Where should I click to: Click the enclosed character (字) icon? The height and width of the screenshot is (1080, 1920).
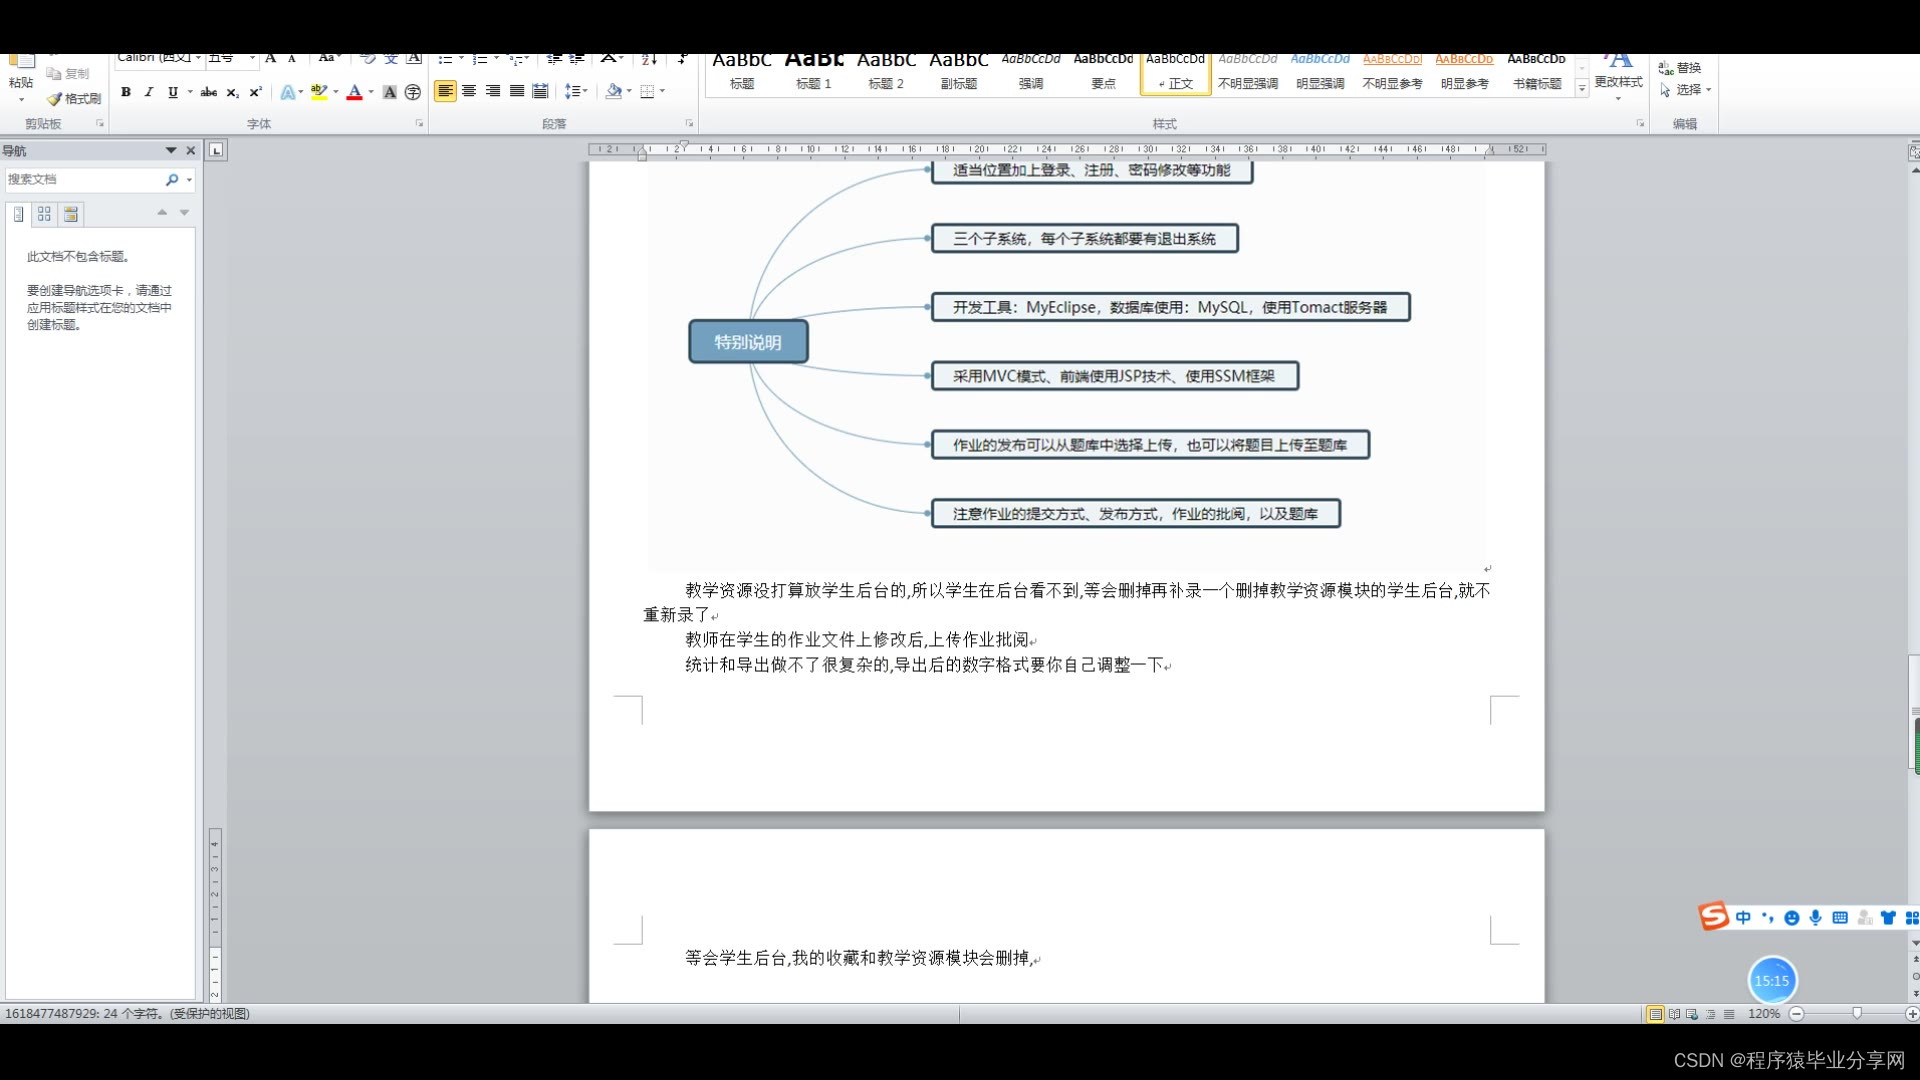(413, 92)
